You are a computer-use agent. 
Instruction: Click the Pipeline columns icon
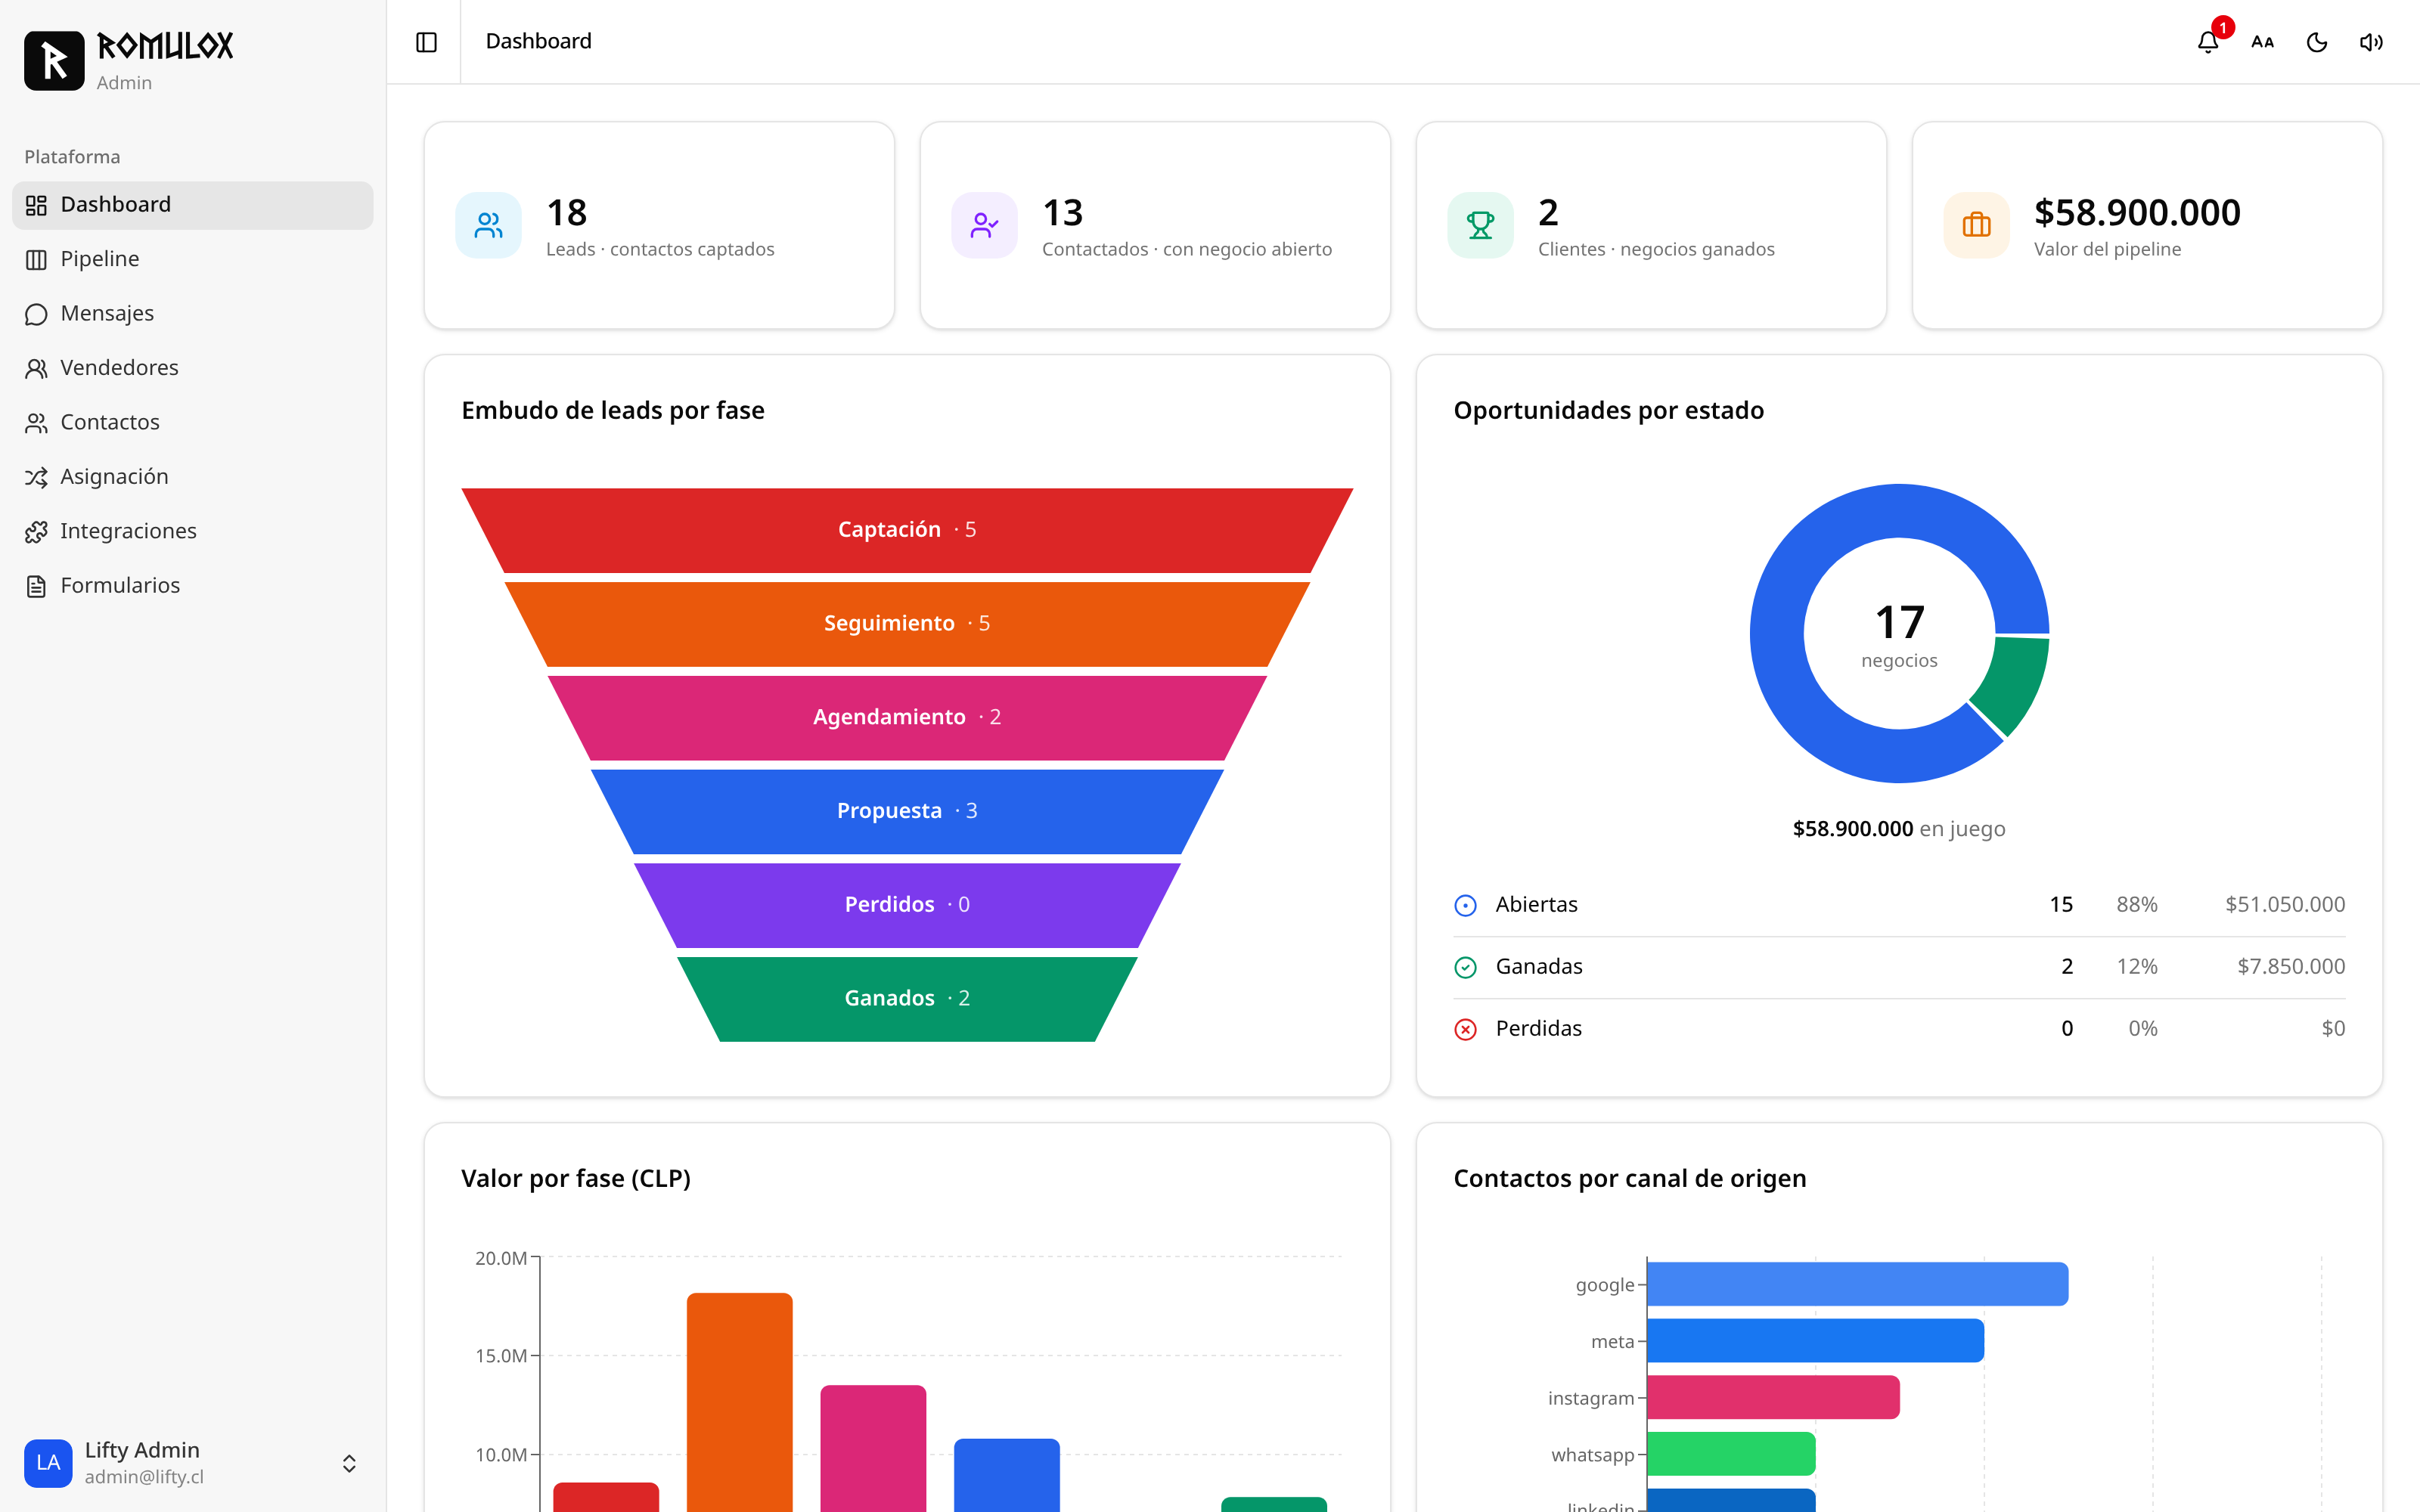pos(36,260)
